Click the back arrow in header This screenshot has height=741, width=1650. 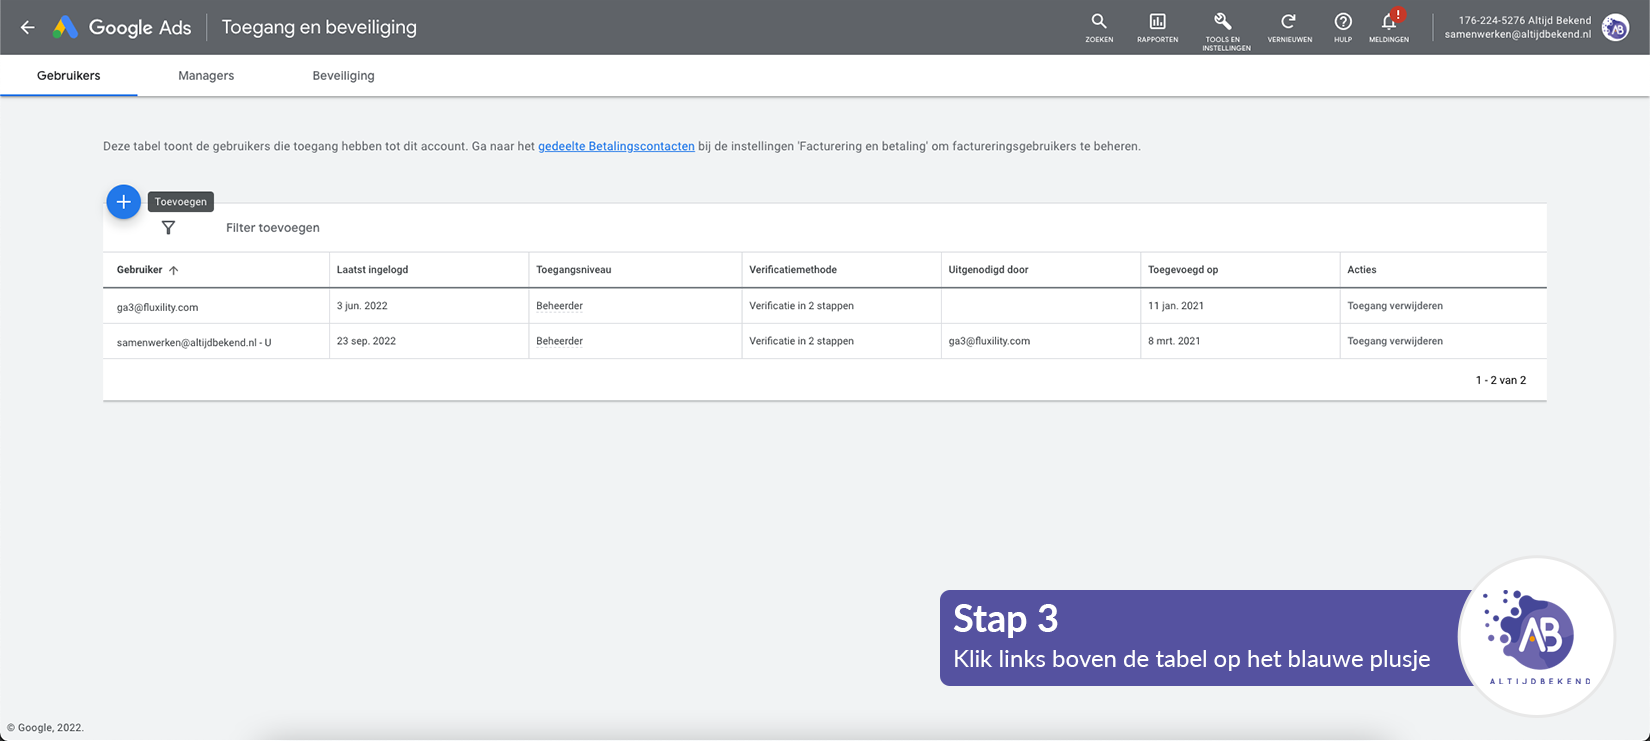pos(28,28)
